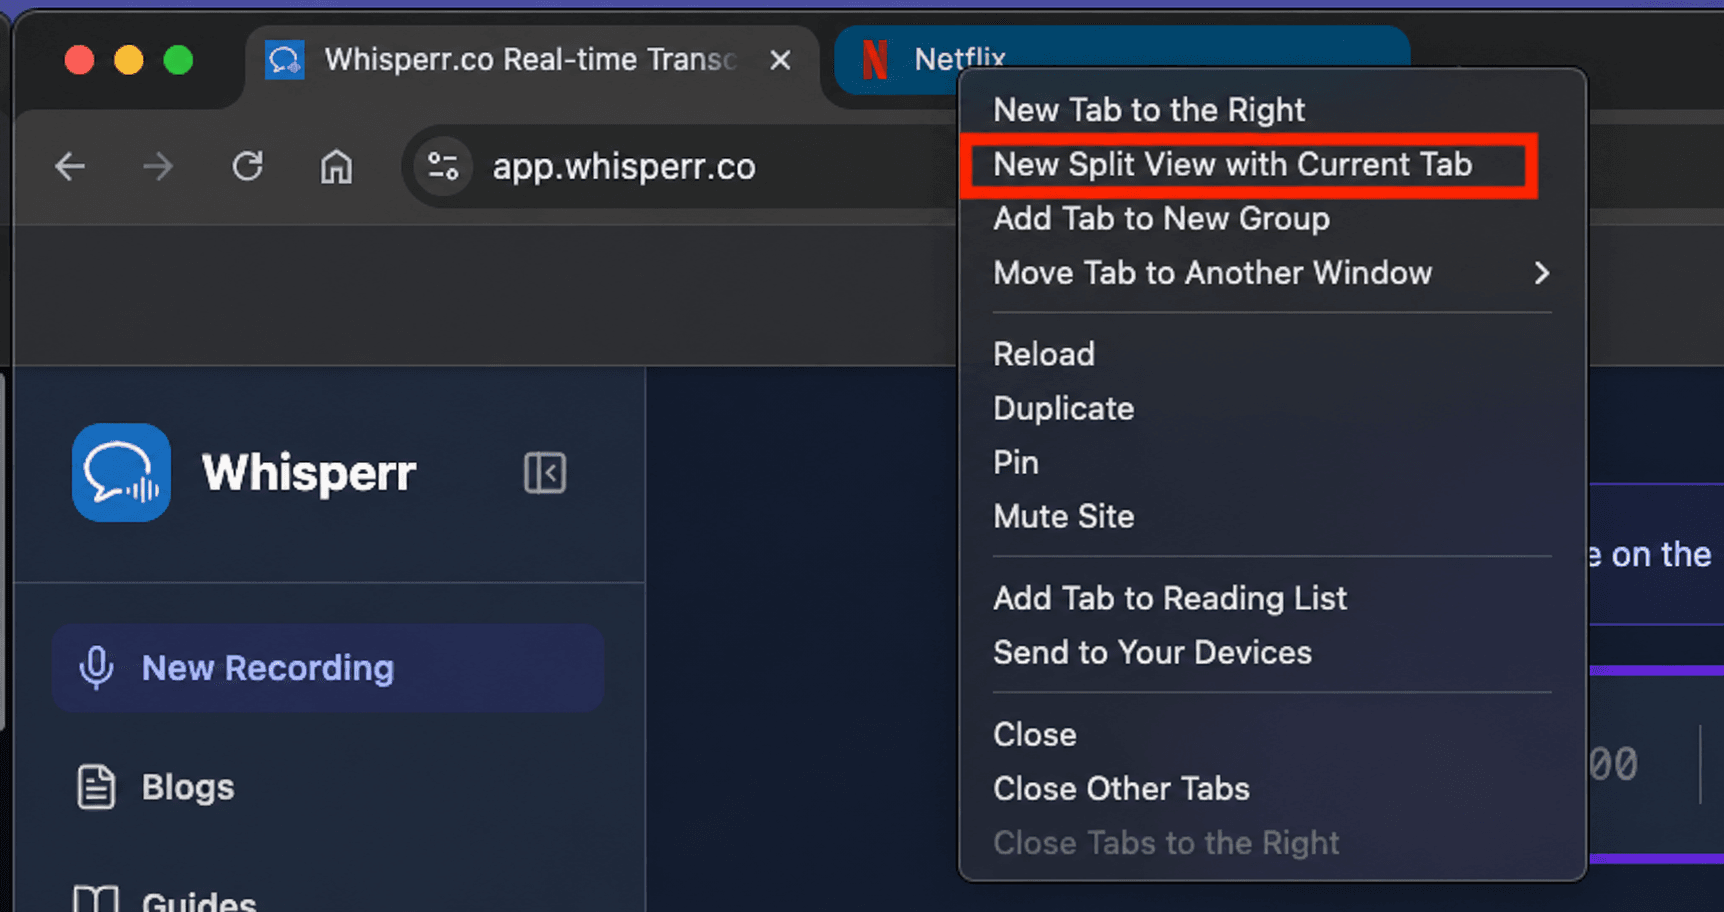
Task: Click the Netflix tab favicon
Action: click(875, 60)
